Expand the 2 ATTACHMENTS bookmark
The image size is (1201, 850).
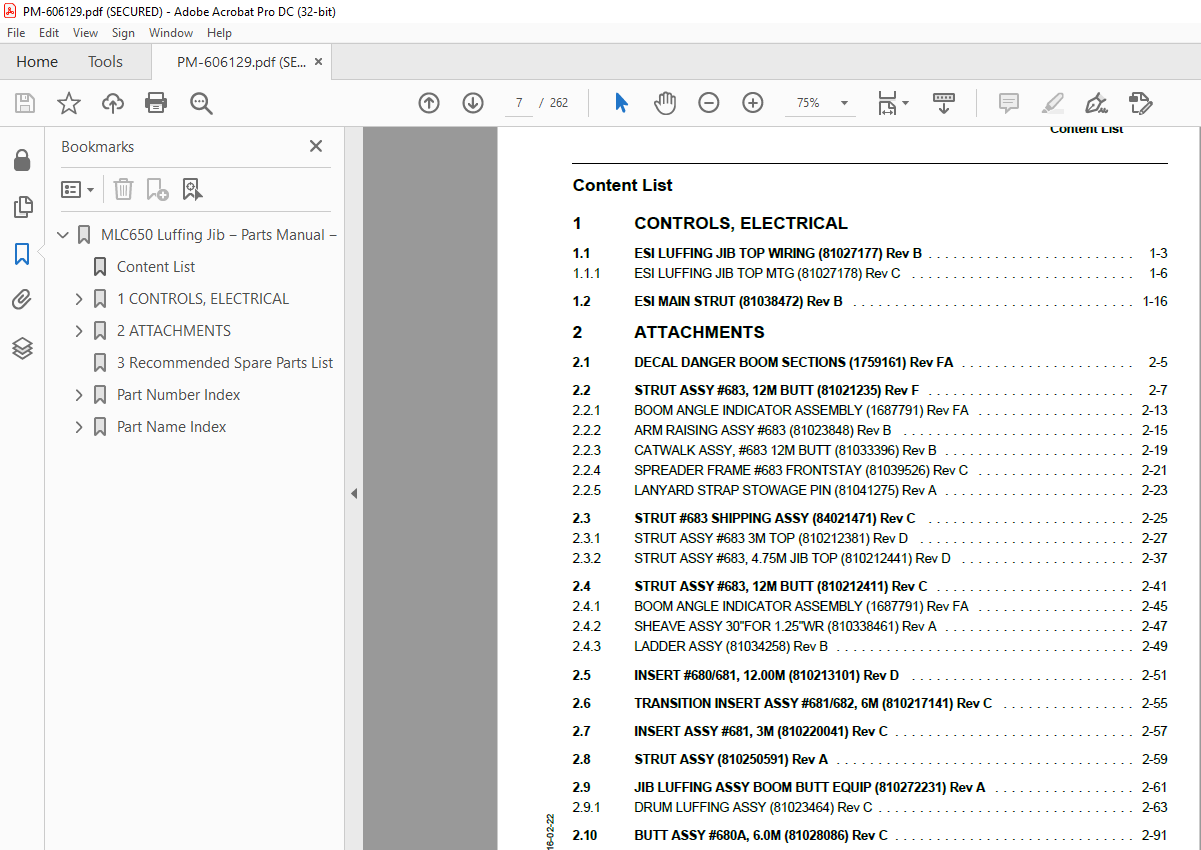tap(79, 331)
